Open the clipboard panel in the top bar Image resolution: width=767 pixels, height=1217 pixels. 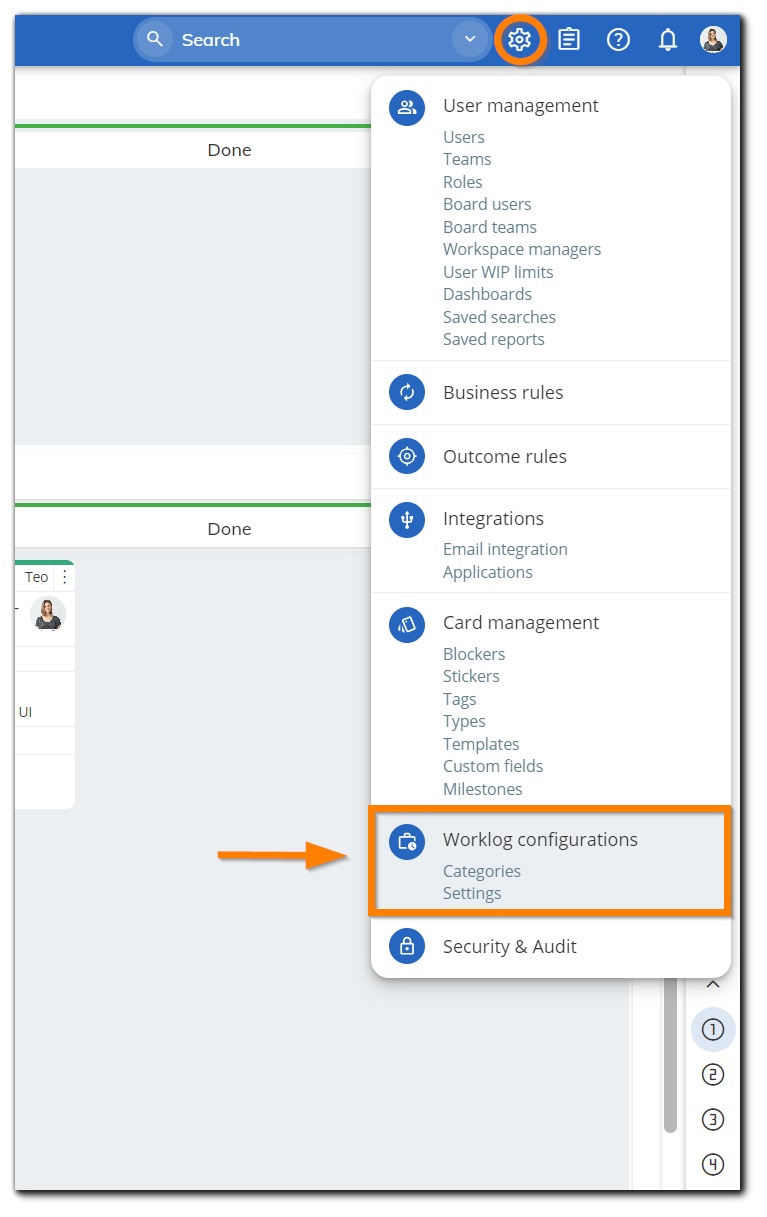(568, 39)
